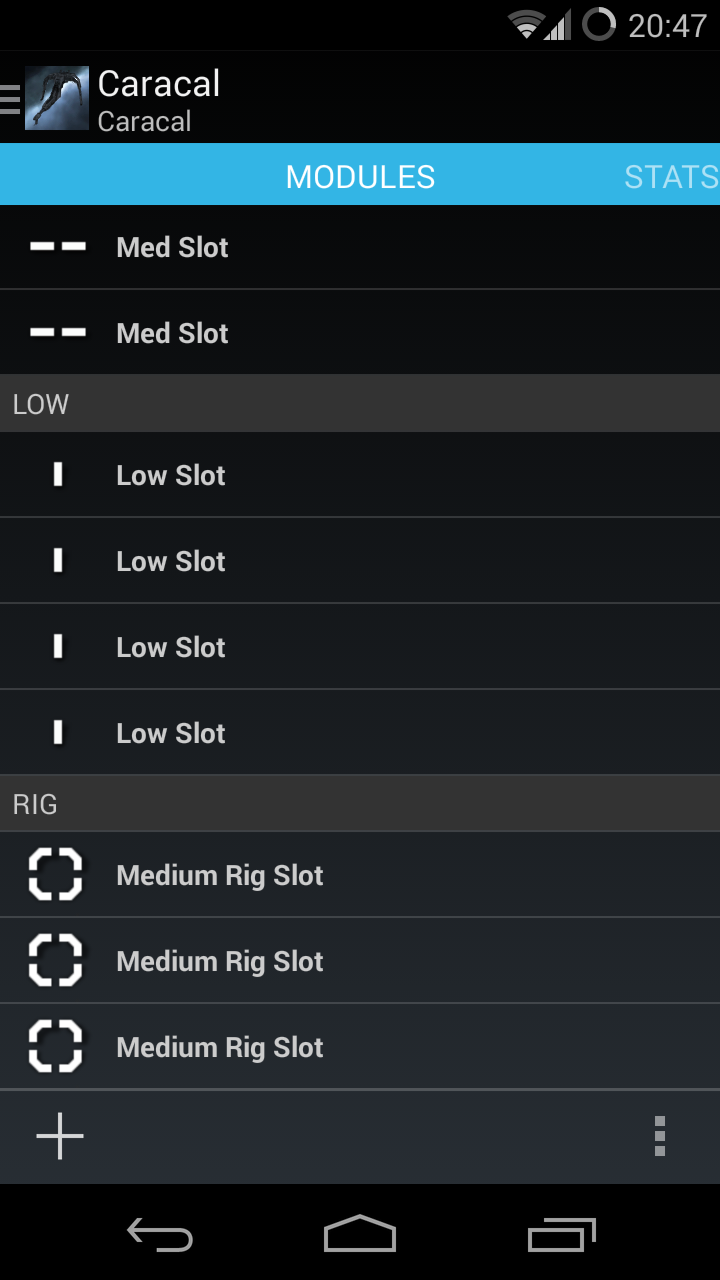Tap the first Medium Rig Slot icon
This screenshot has height=1280, width=720.
[55, 875]
